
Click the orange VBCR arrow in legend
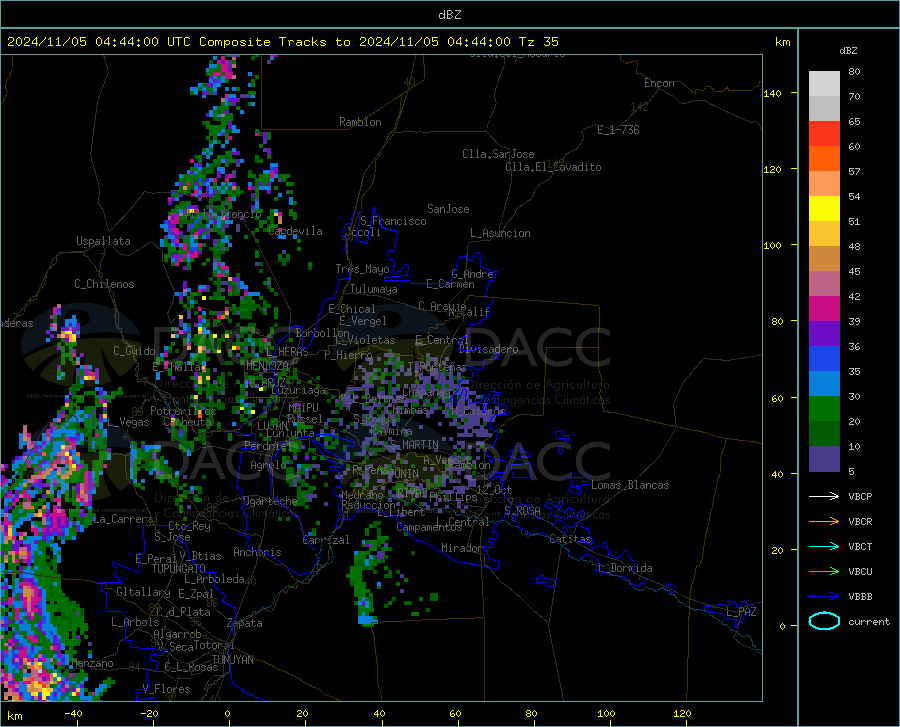coord(824,522)
